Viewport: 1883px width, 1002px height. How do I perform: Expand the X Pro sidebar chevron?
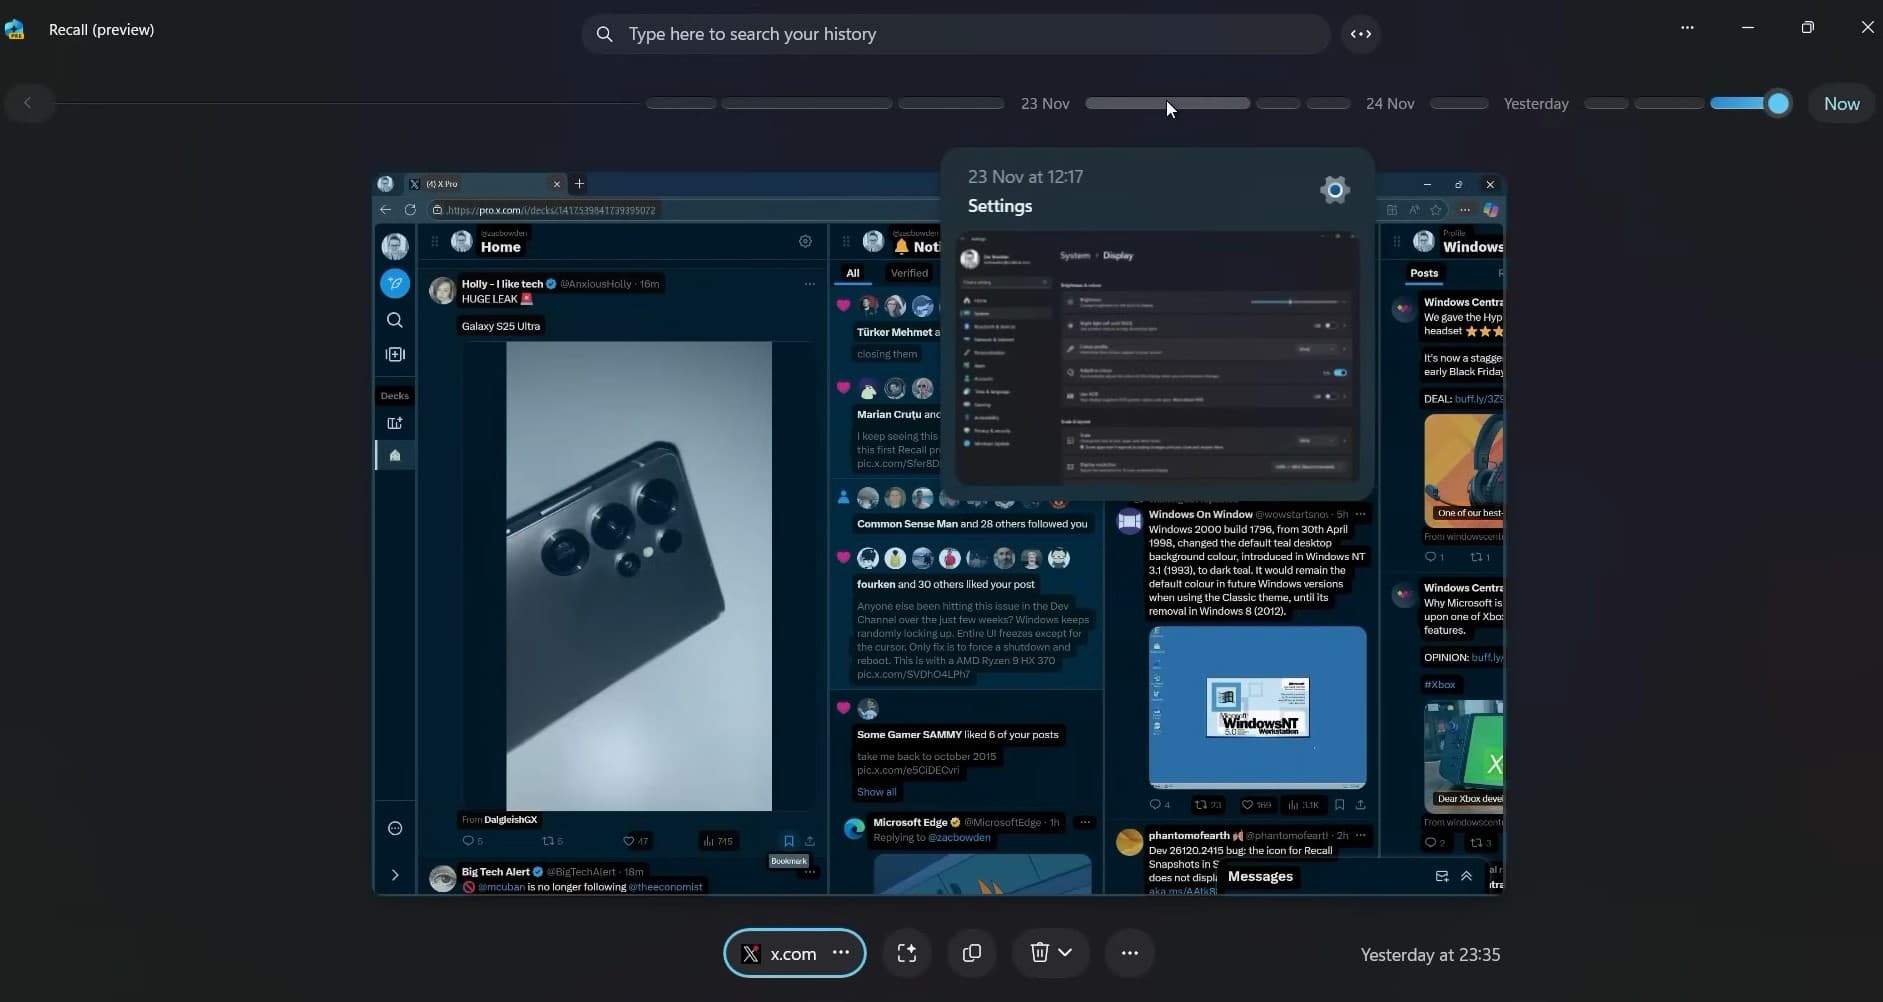tap(395, 875)
